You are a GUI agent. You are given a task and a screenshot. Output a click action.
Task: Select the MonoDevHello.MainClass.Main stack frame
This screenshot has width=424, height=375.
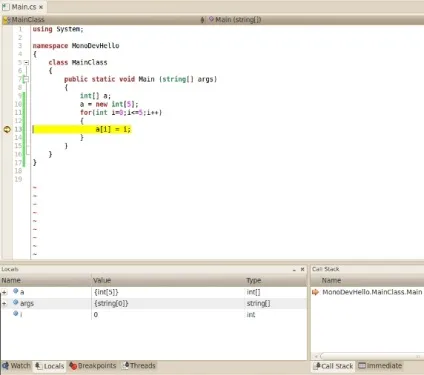click(372, 292)
